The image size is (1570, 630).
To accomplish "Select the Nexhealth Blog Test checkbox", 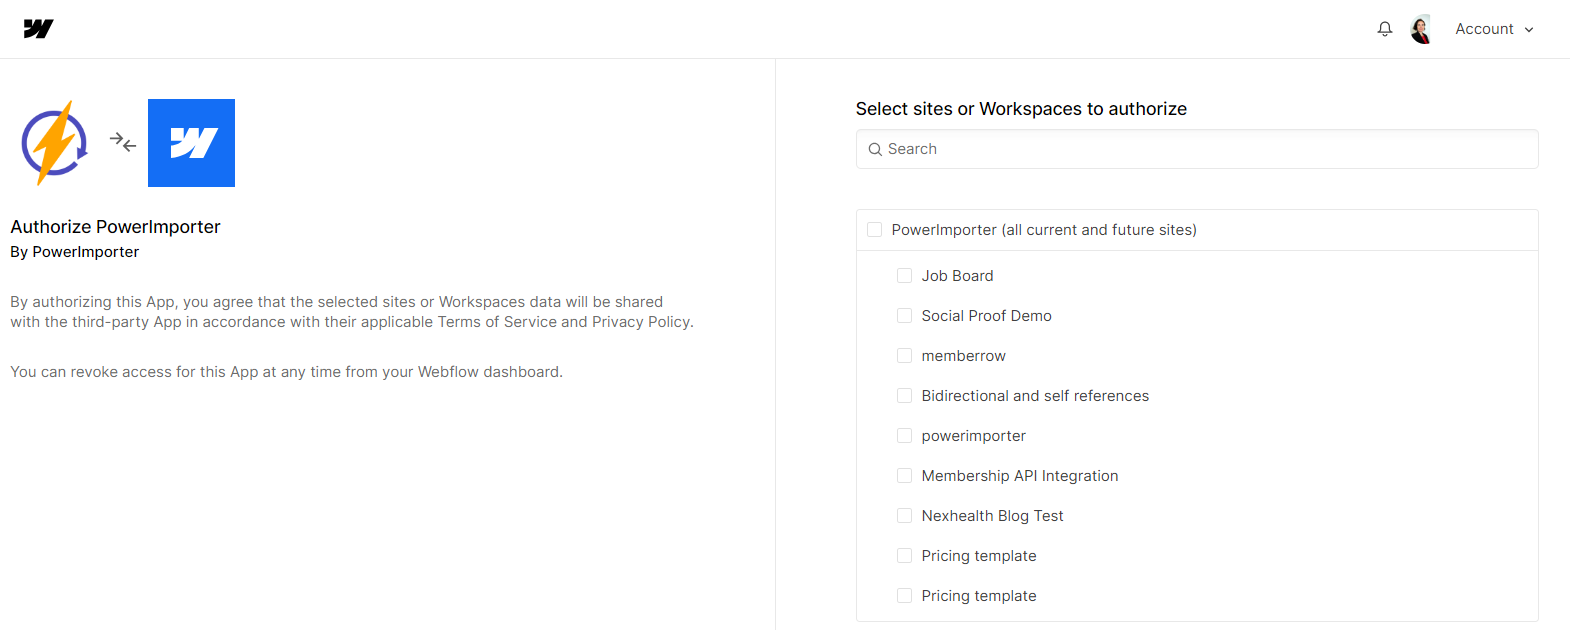I will click(904, 515).
